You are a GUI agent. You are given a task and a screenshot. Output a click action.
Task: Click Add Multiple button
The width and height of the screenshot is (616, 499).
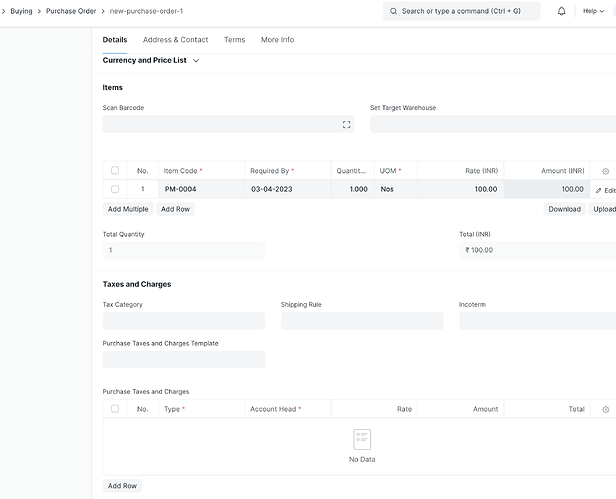click(x=128, y=209)
